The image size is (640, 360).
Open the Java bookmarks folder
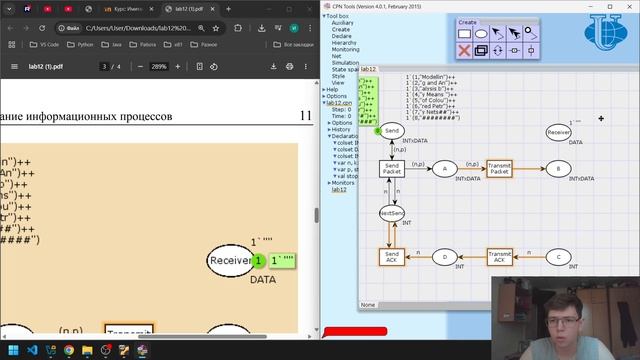[x=112, y=44]
